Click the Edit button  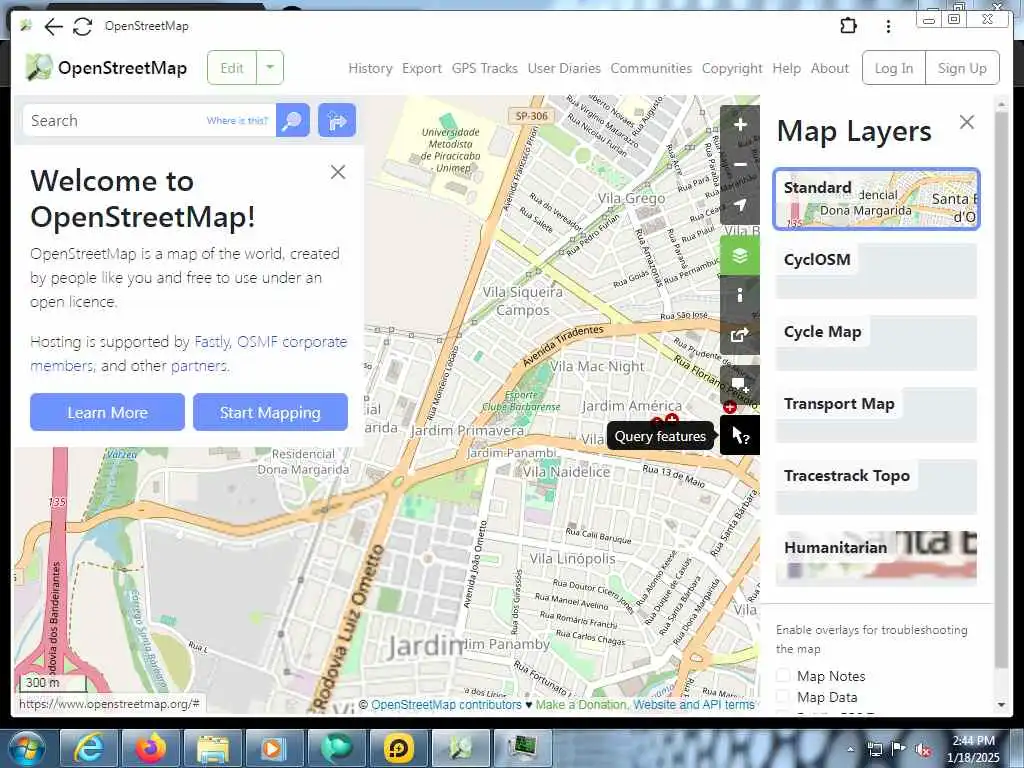coord(232,67)
